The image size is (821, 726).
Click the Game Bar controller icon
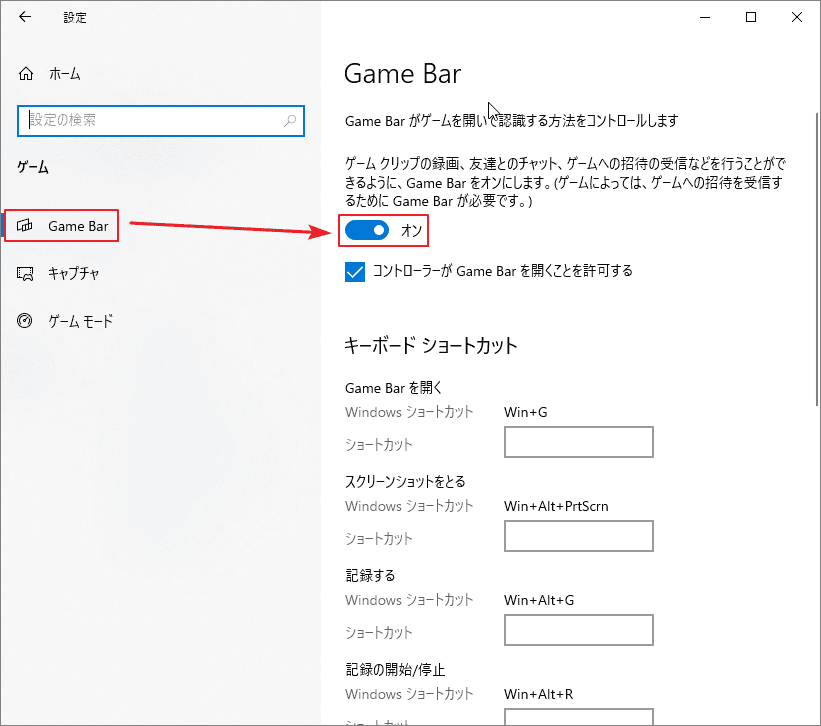pos(24,225)
